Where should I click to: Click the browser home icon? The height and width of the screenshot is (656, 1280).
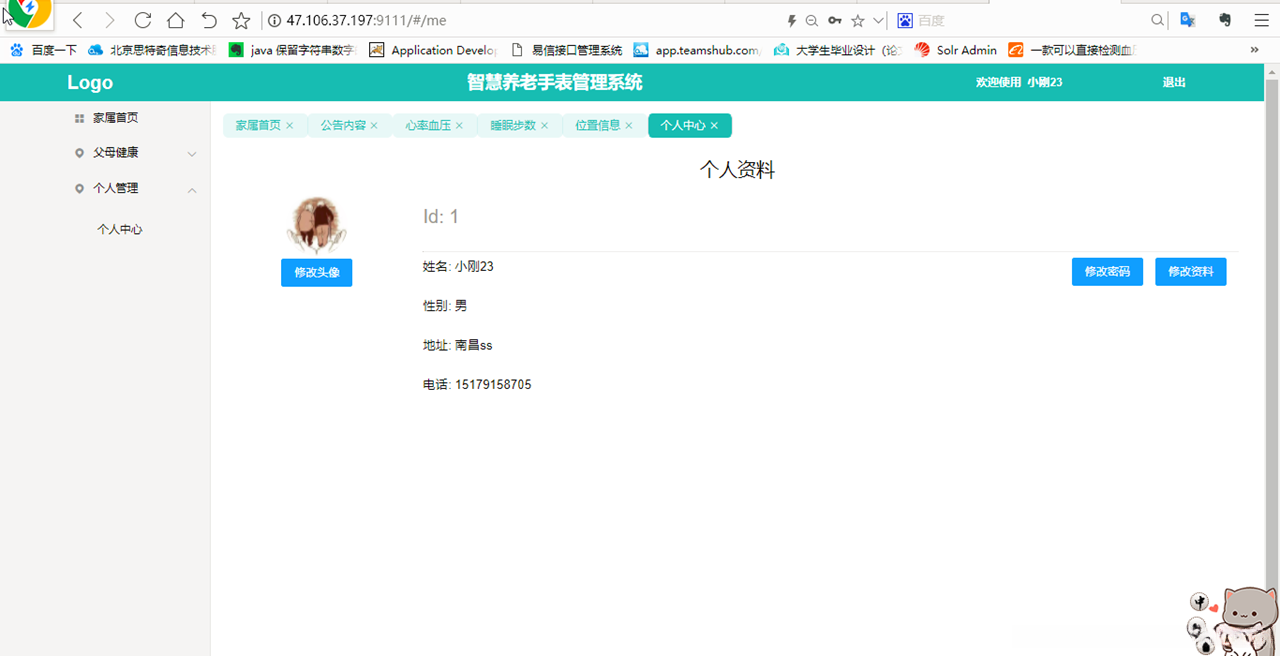coord(174,19)
